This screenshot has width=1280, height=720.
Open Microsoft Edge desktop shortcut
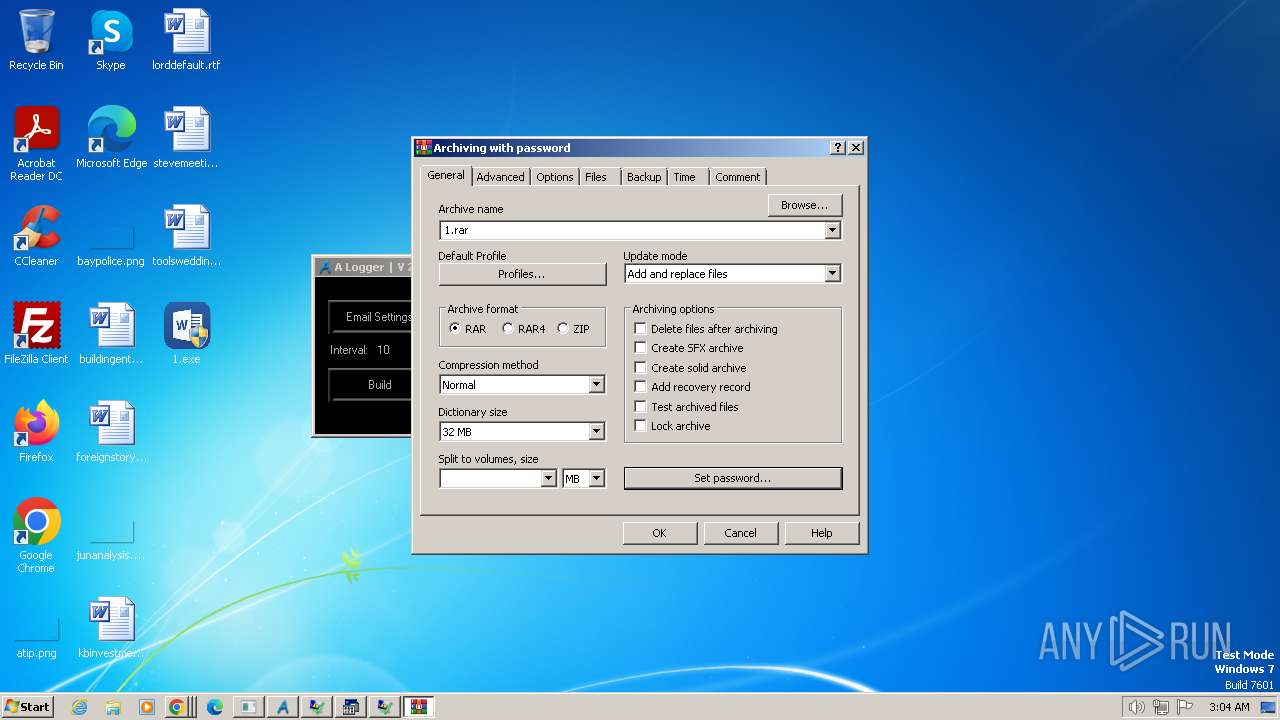[111, 138]
